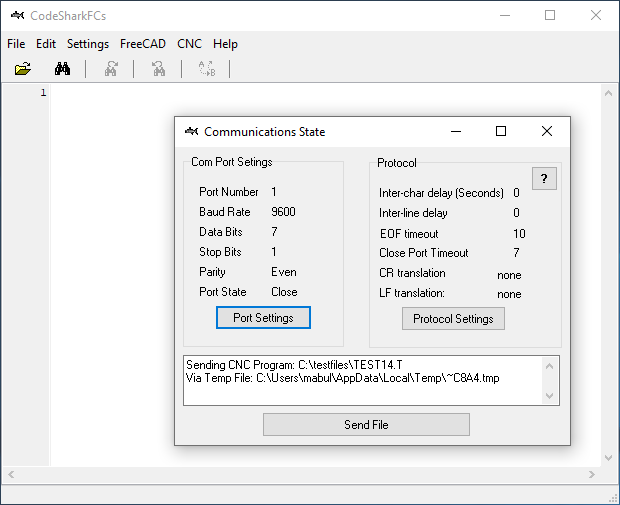Close the Communications State dialog
Screen dimensions: 620x505
pos(546,131)
